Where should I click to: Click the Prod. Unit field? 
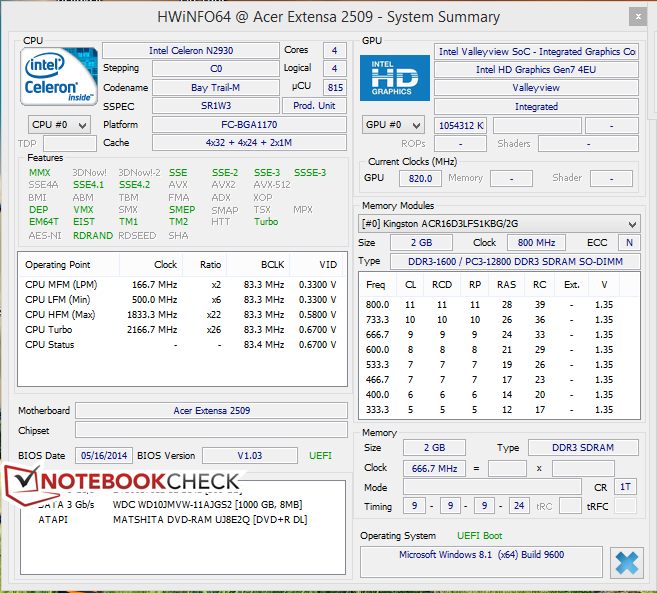(x=314, y=106)
